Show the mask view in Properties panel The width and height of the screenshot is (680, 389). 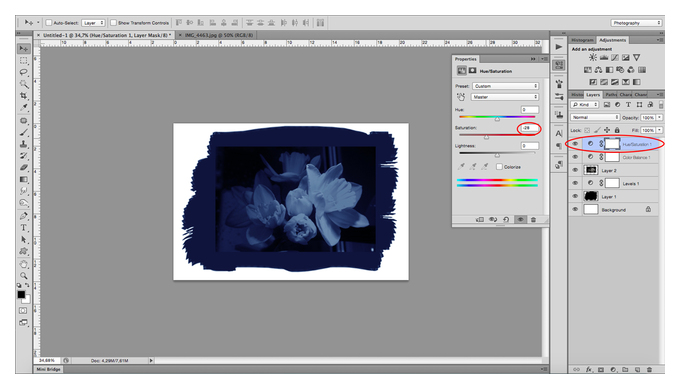click(x=472, y=71)
